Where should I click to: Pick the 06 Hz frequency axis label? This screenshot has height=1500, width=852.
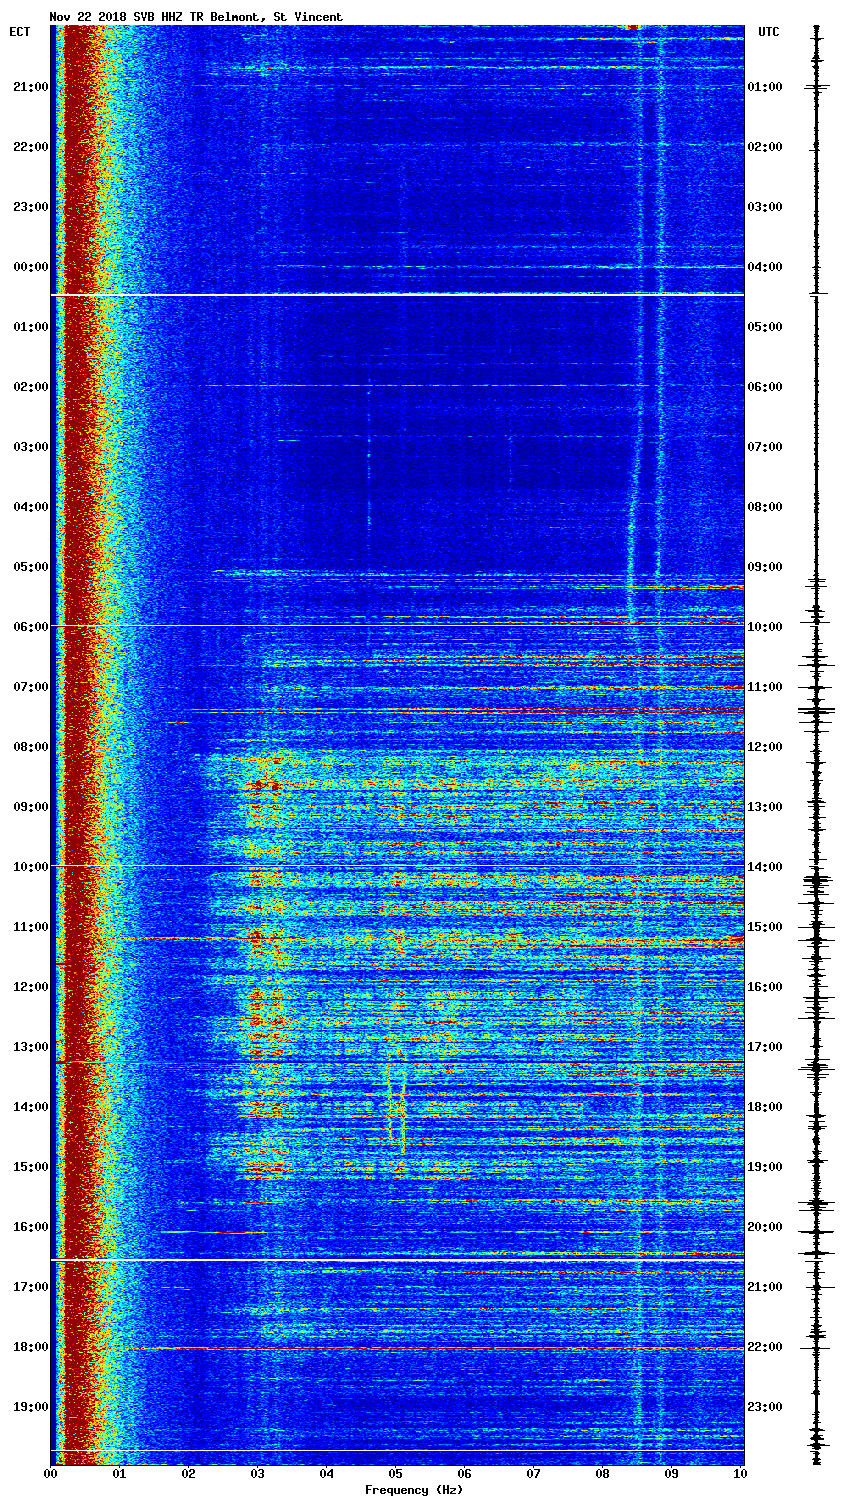pos(464,1474)
